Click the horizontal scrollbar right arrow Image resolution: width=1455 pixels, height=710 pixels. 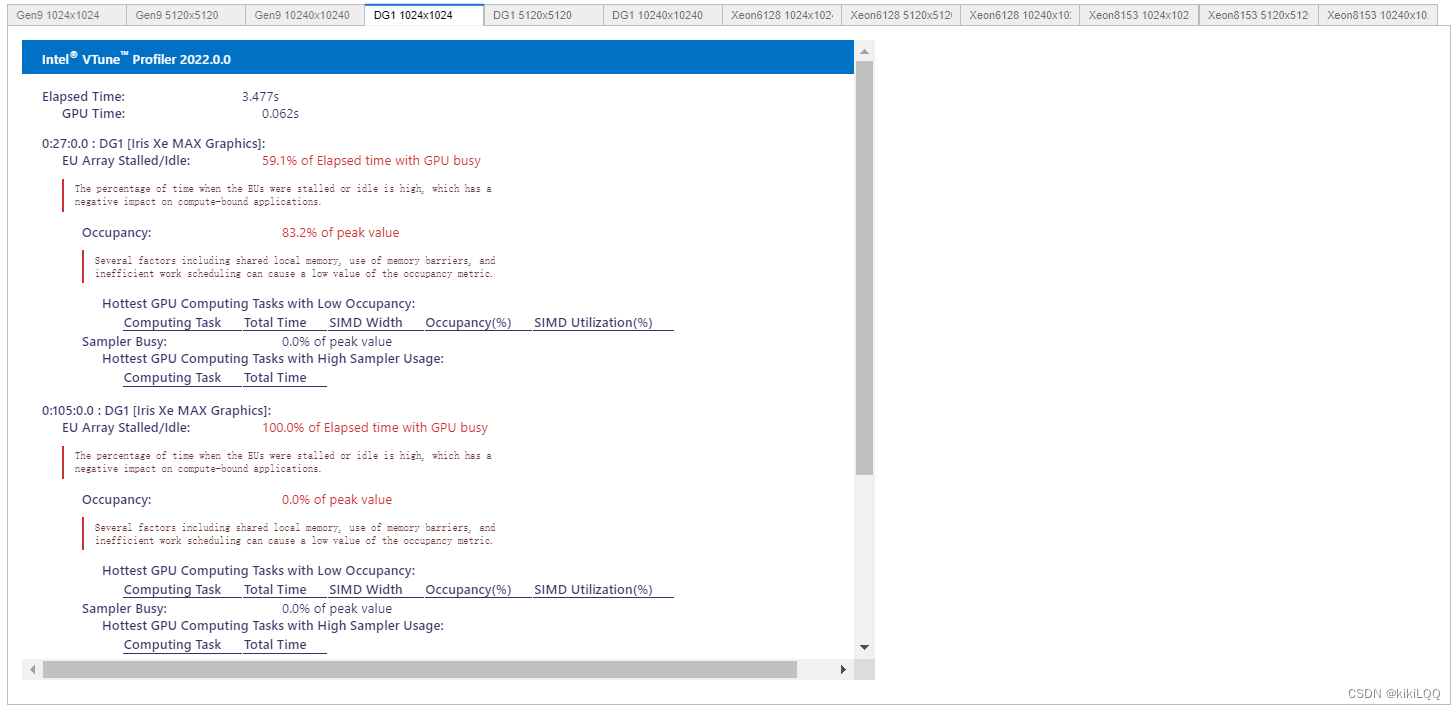coord(843,669)
